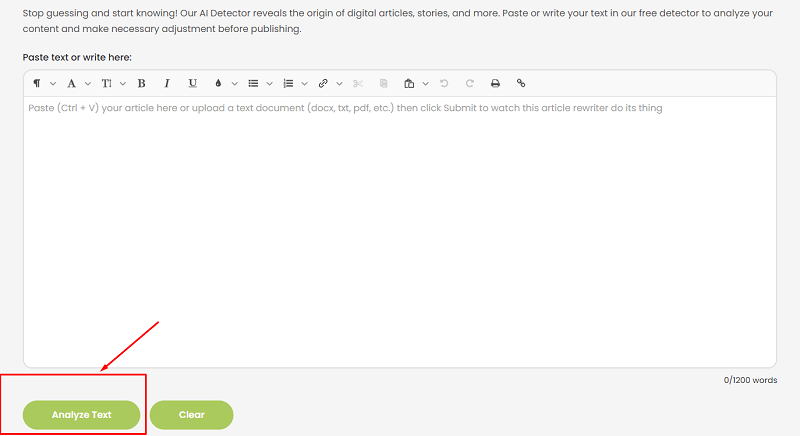Toggle underline formatting
This screenshot has height=436, width=800.
coord(192,83)
